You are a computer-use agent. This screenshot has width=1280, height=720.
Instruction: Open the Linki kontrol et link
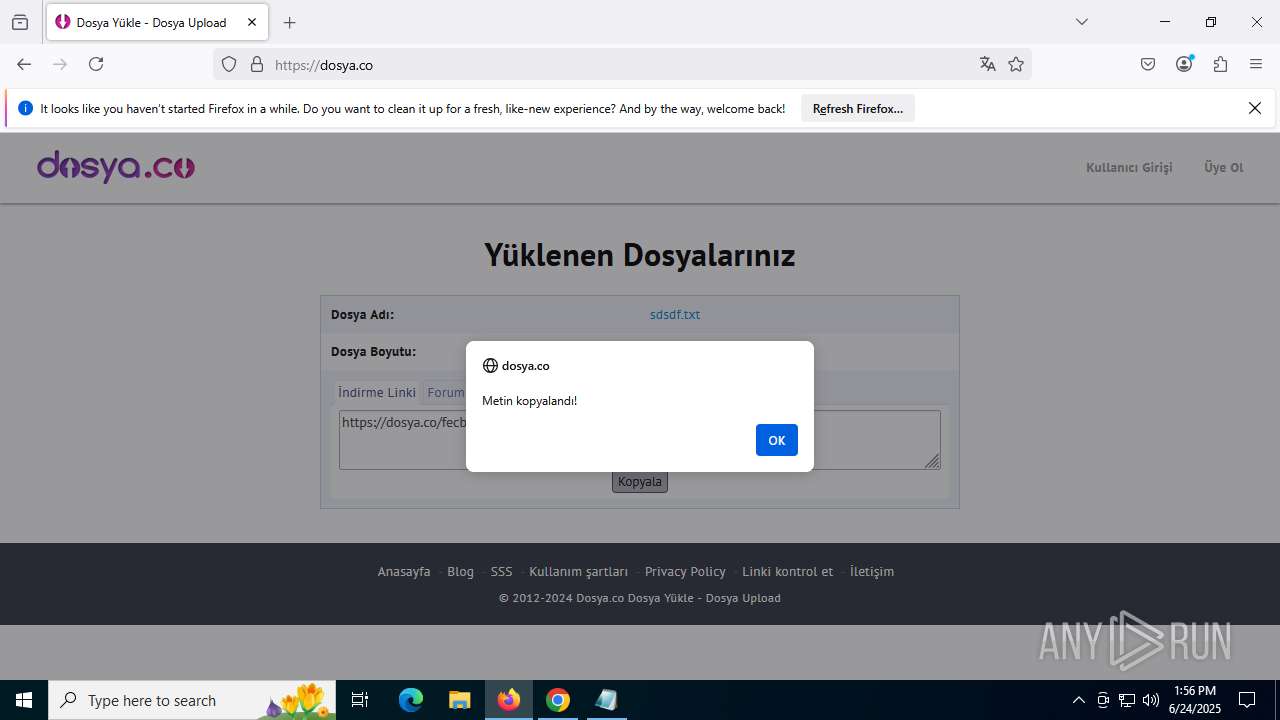tap(787, 571)
